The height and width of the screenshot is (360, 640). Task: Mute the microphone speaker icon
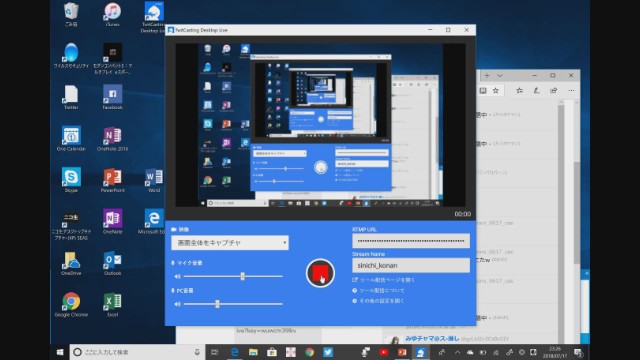(178, 276)
